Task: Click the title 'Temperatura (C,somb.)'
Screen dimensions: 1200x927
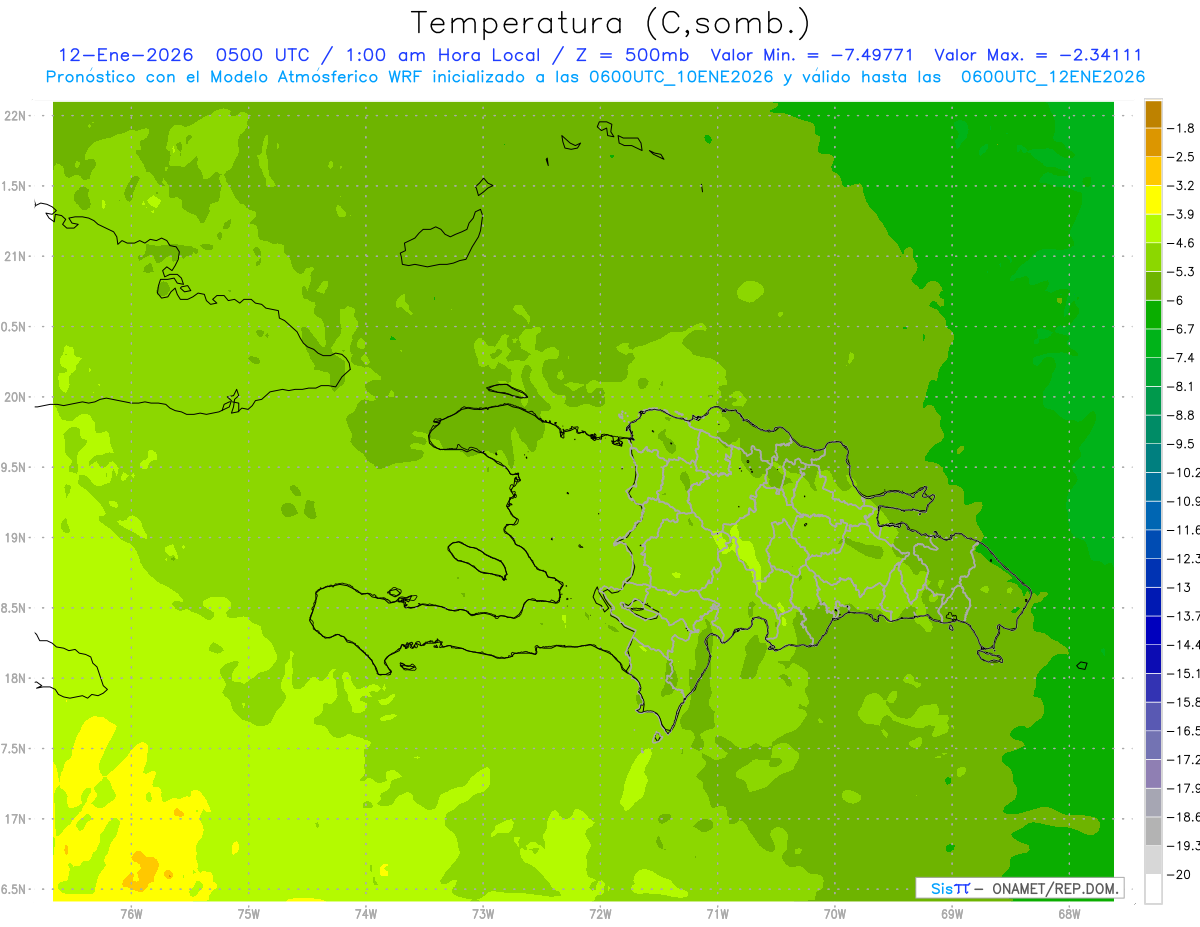Action: point(611,23)
